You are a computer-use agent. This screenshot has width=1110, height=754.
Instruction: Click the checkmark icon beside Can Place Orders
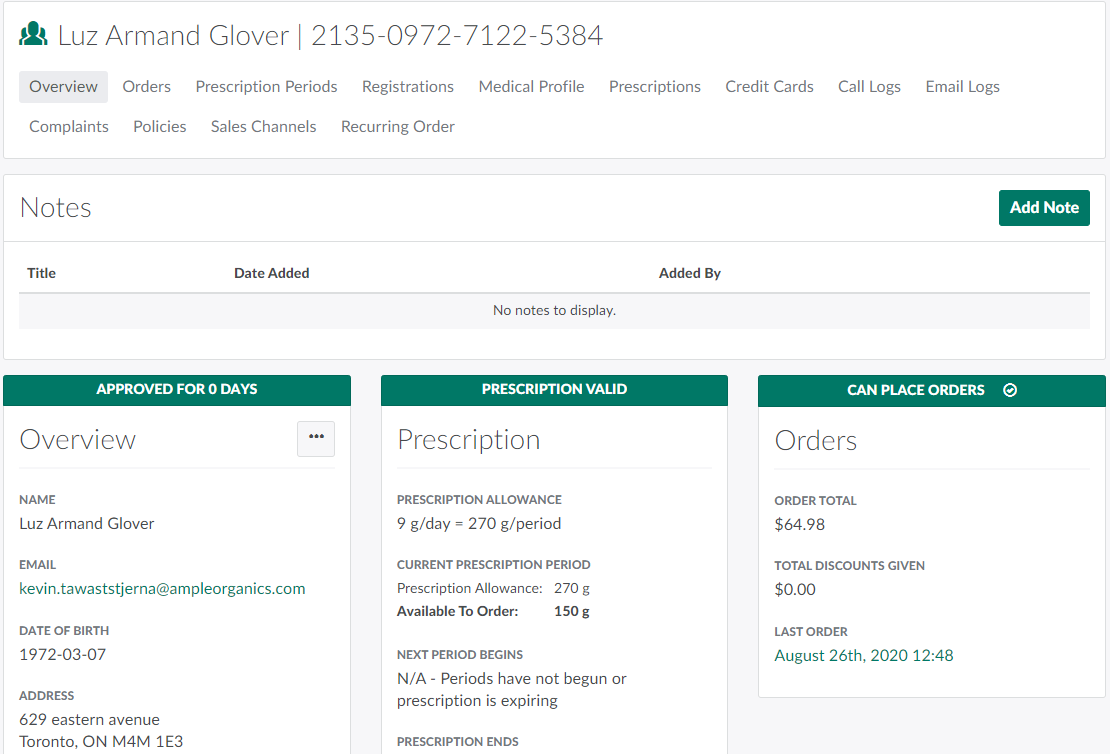pos(1010,390)
